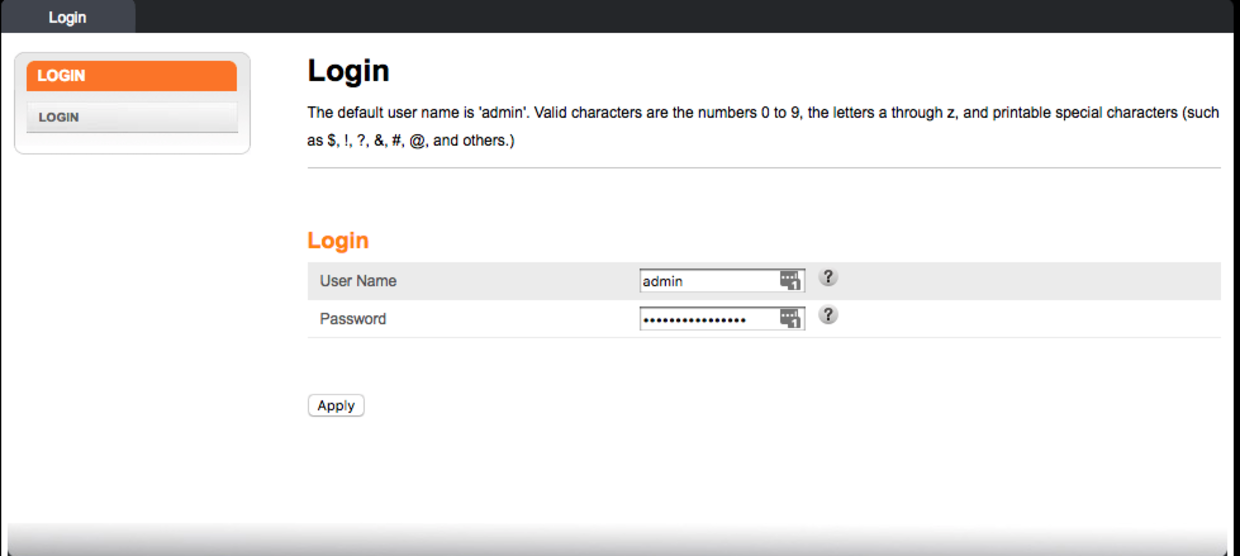Focus the masked Password input field
1240x556 pixels.
coord(722,319)
